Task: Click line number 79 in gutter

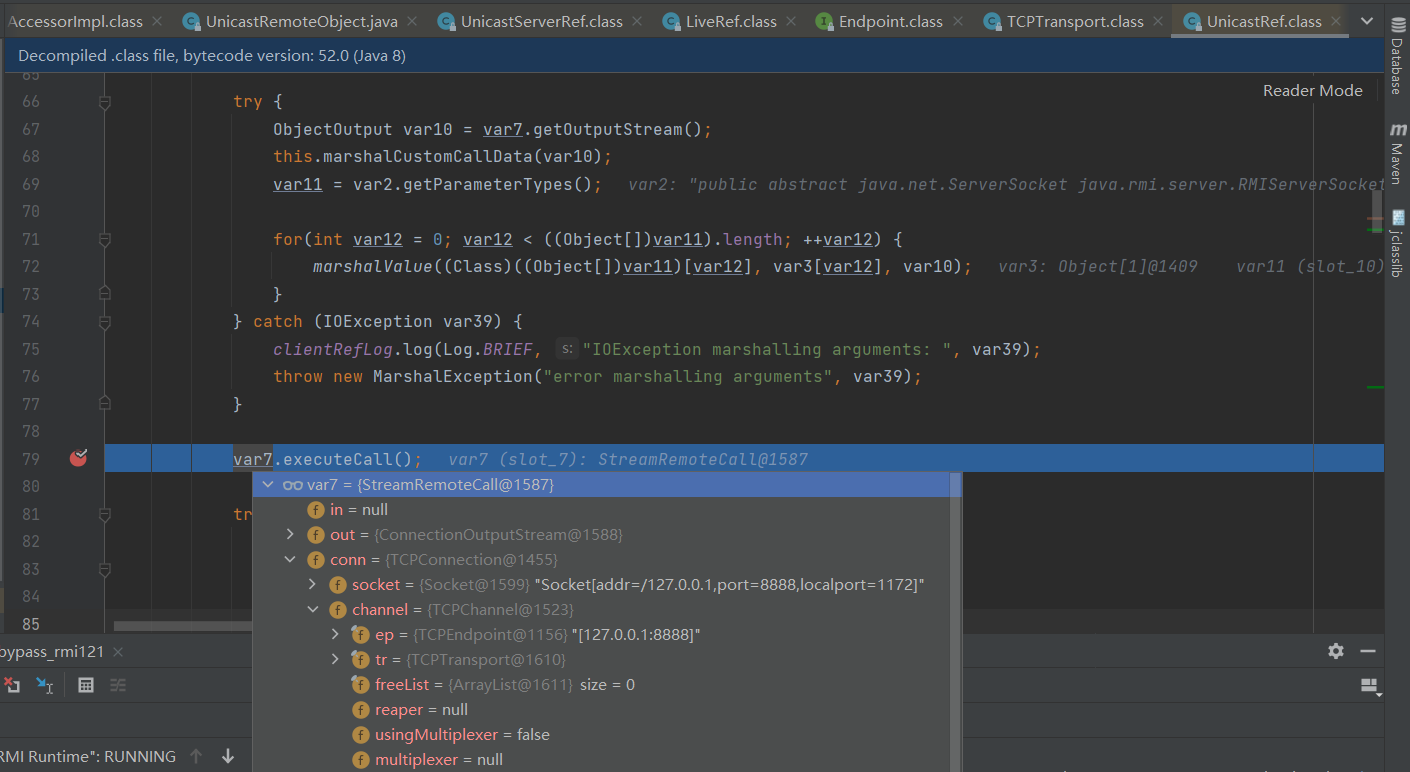Action: coord(30,459)
